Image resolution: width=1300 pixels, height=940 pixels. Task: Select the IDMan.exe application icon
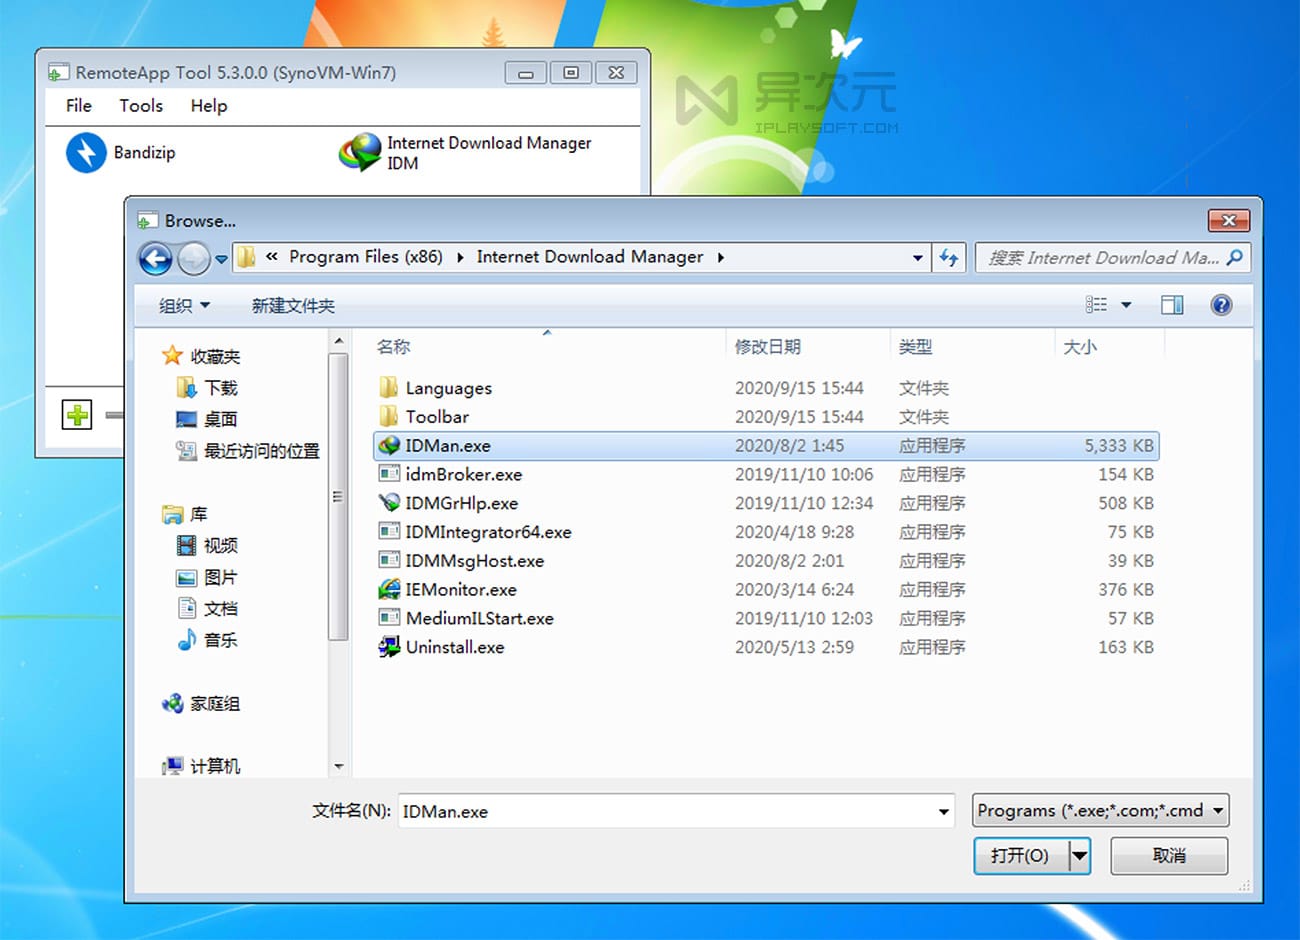[388, 445]
